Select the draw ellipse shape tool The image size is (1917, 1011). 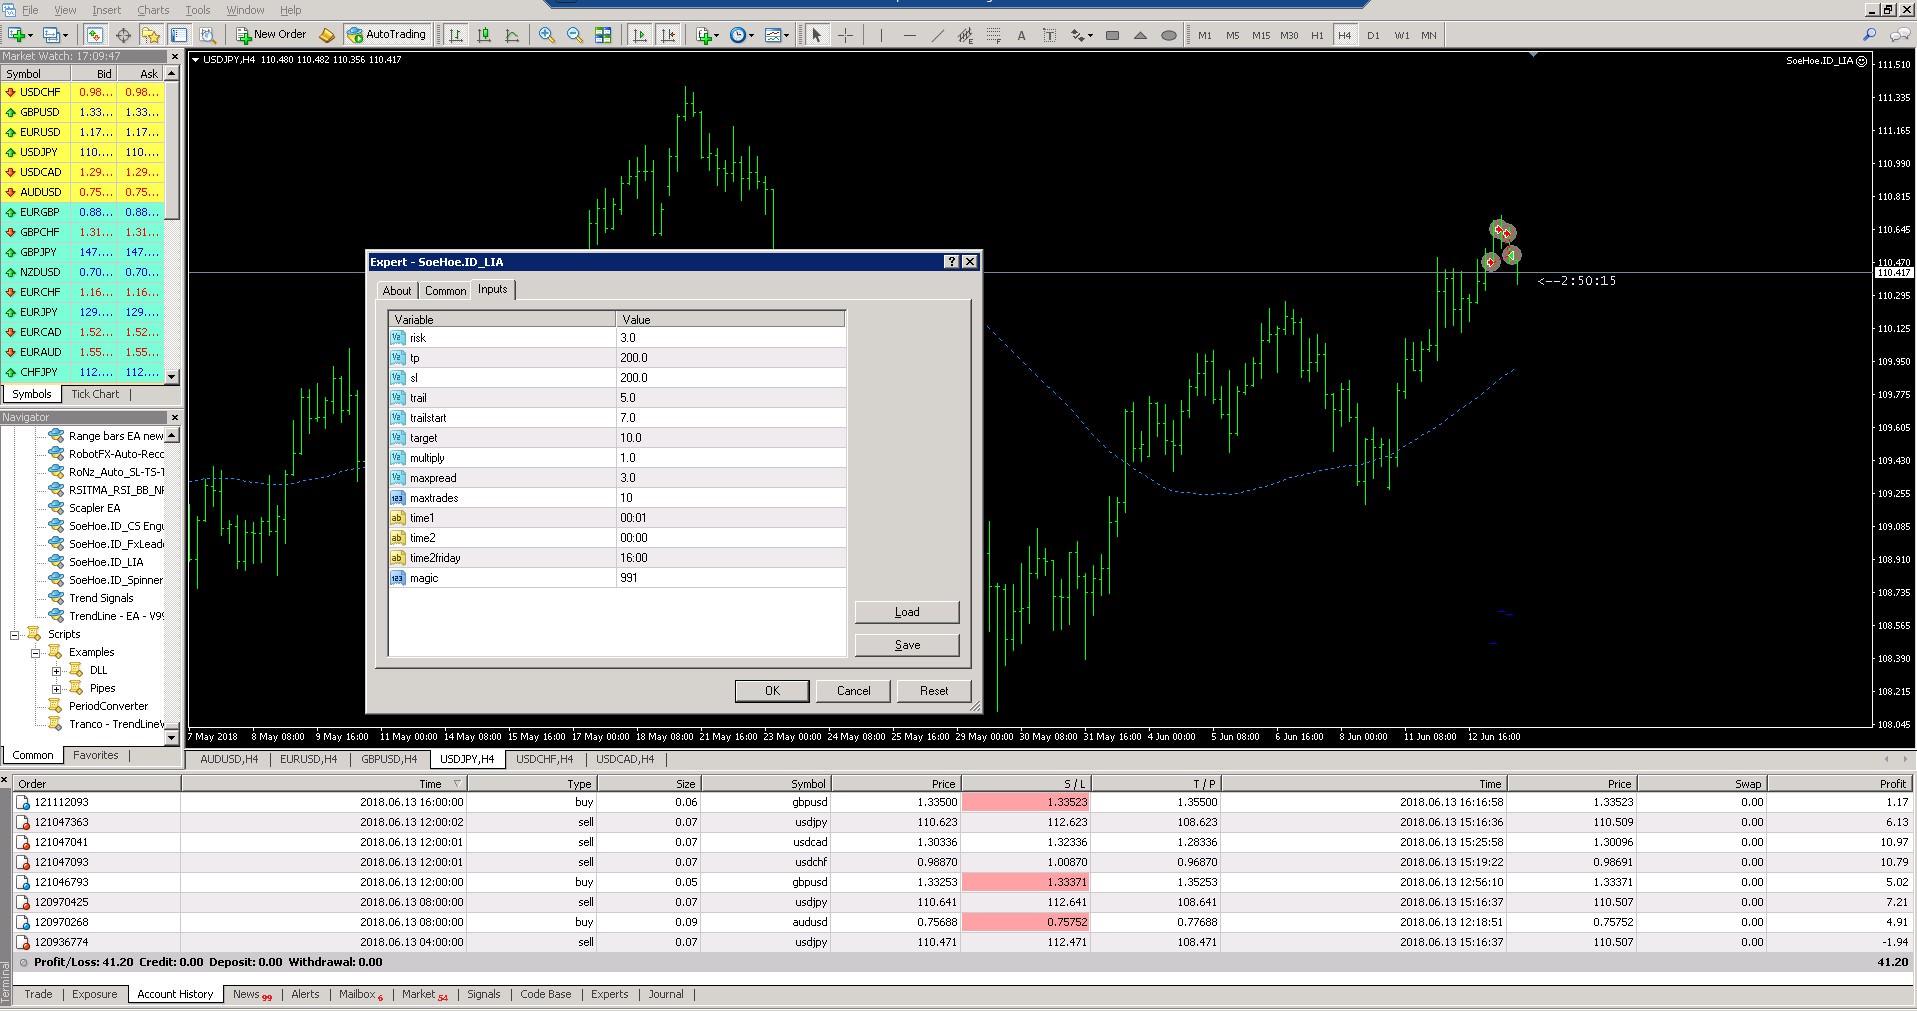click(1168, 35)
